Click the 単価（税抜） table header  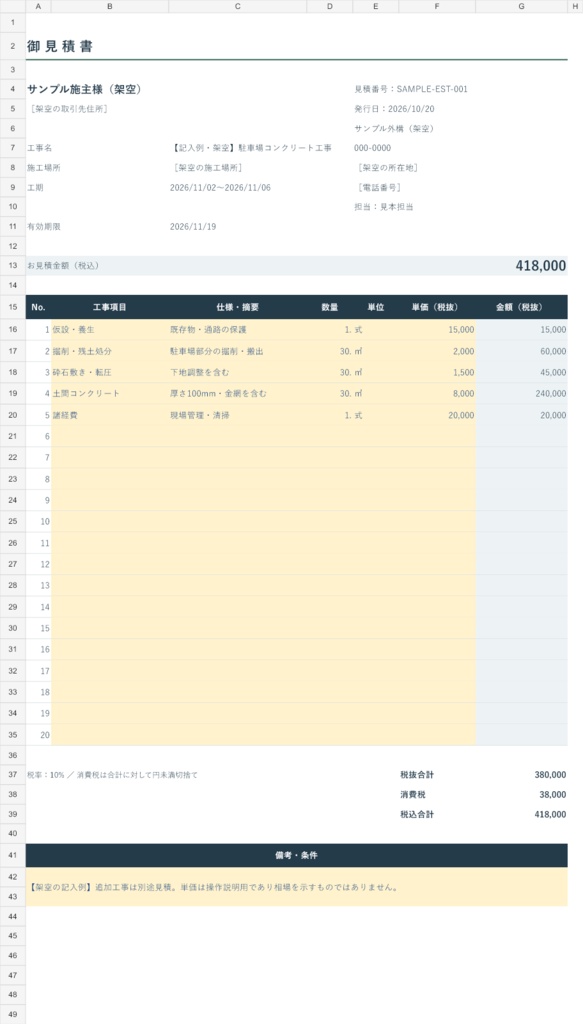437,307
